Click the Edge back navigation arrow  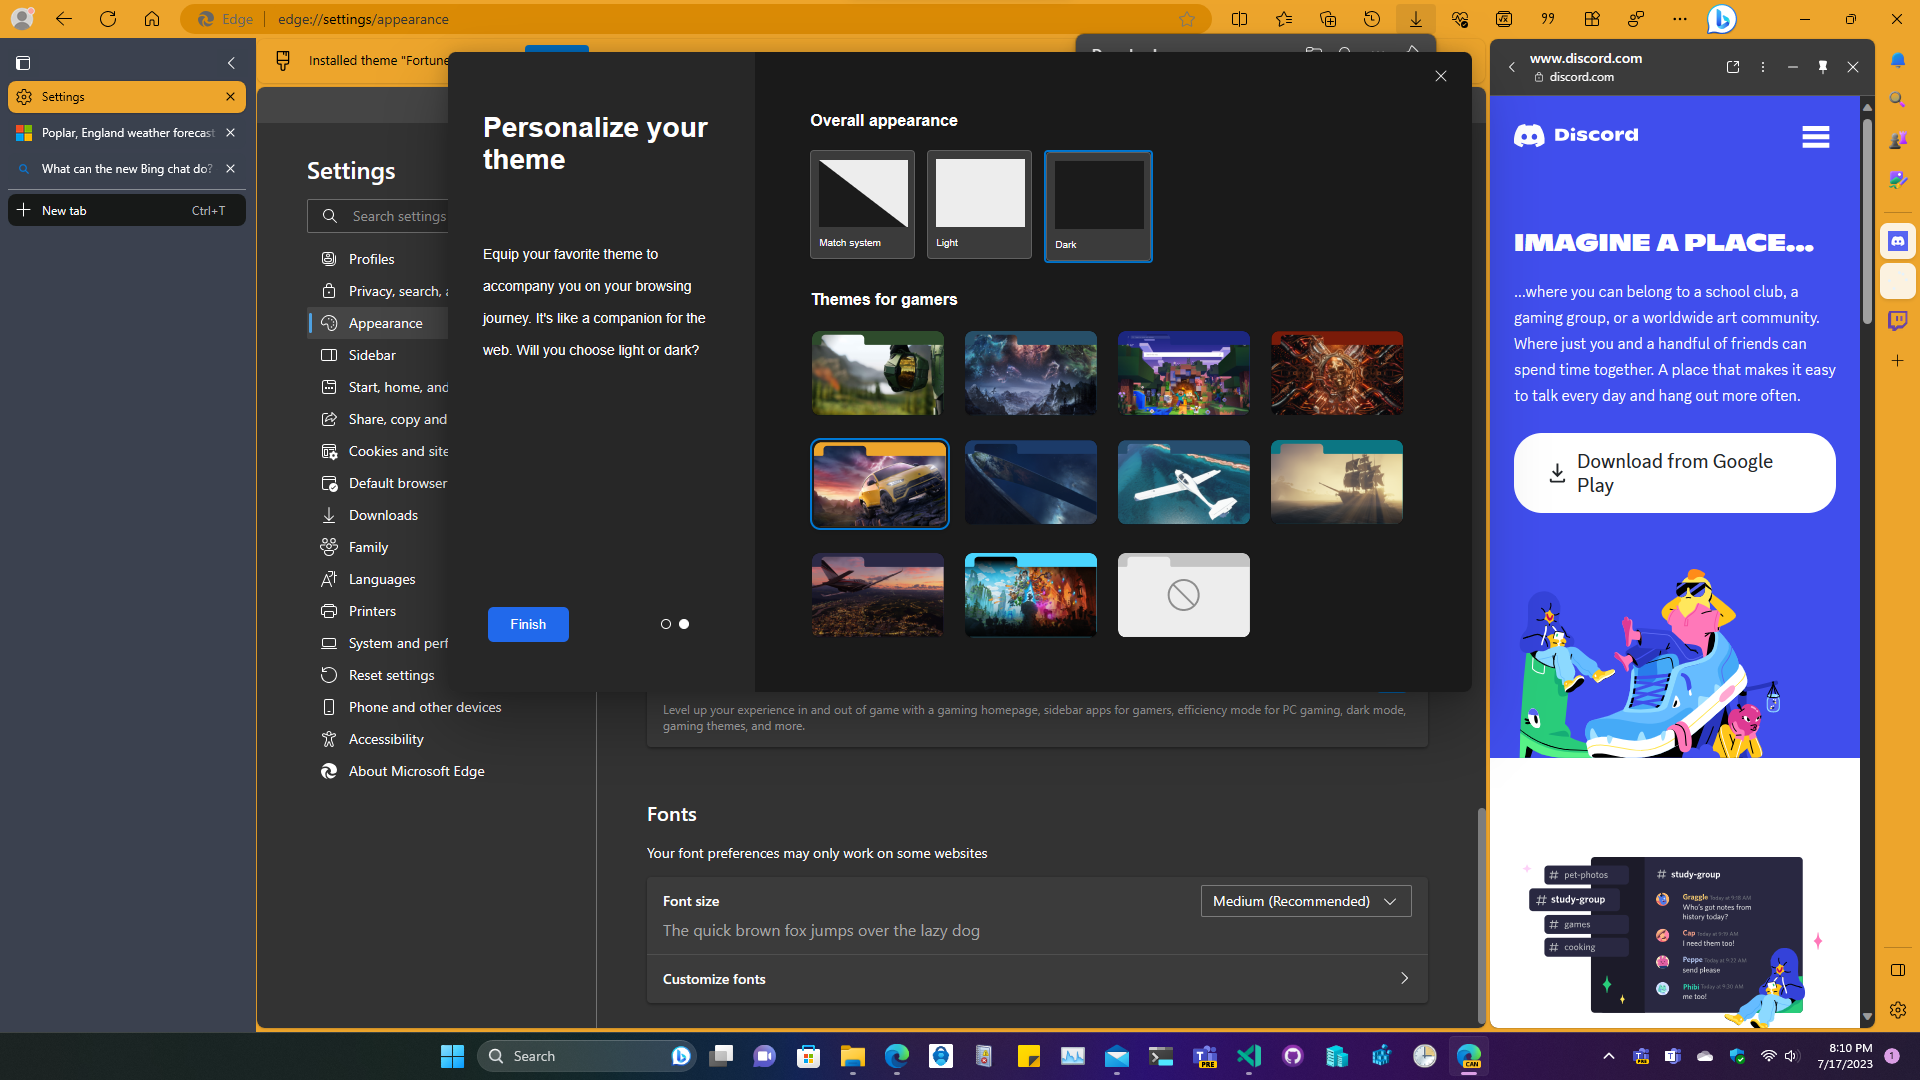tap(63, 19)
